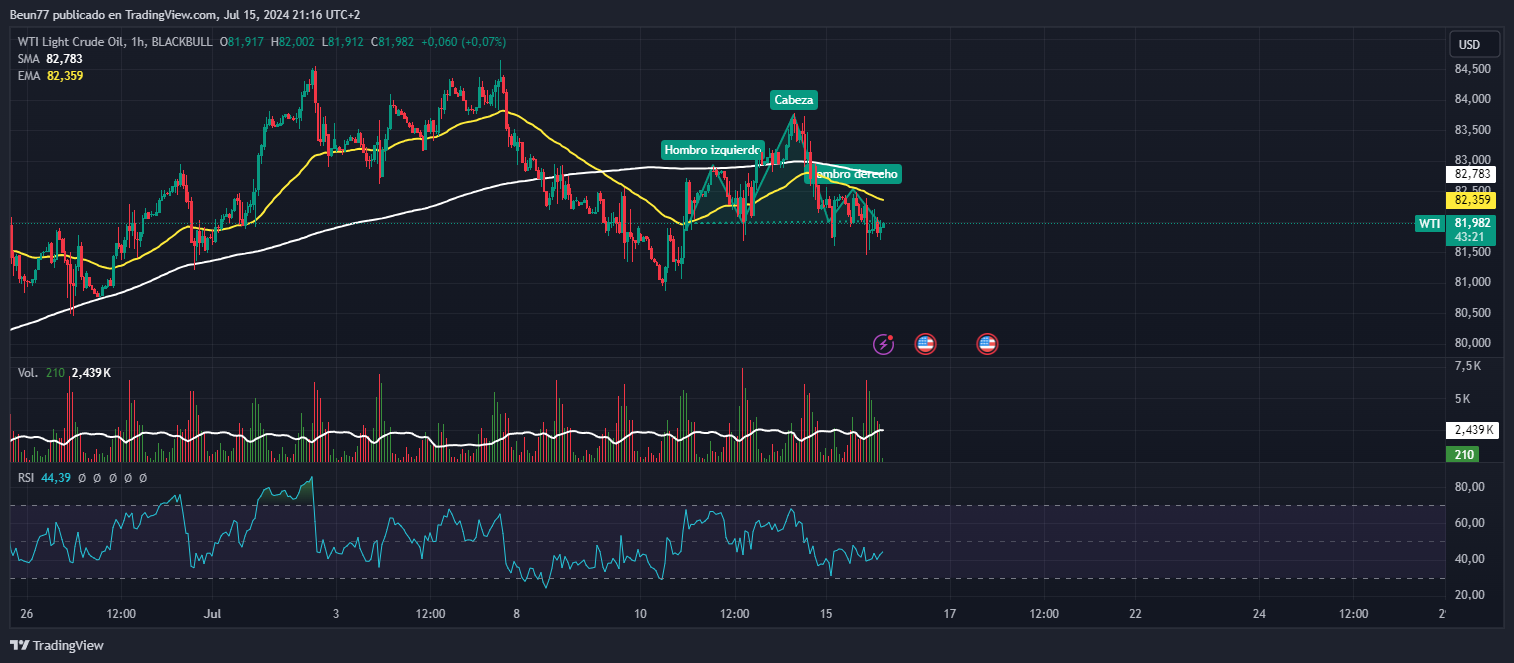Select the Hombro izquierdo pattern label

[x=712, y=150]
